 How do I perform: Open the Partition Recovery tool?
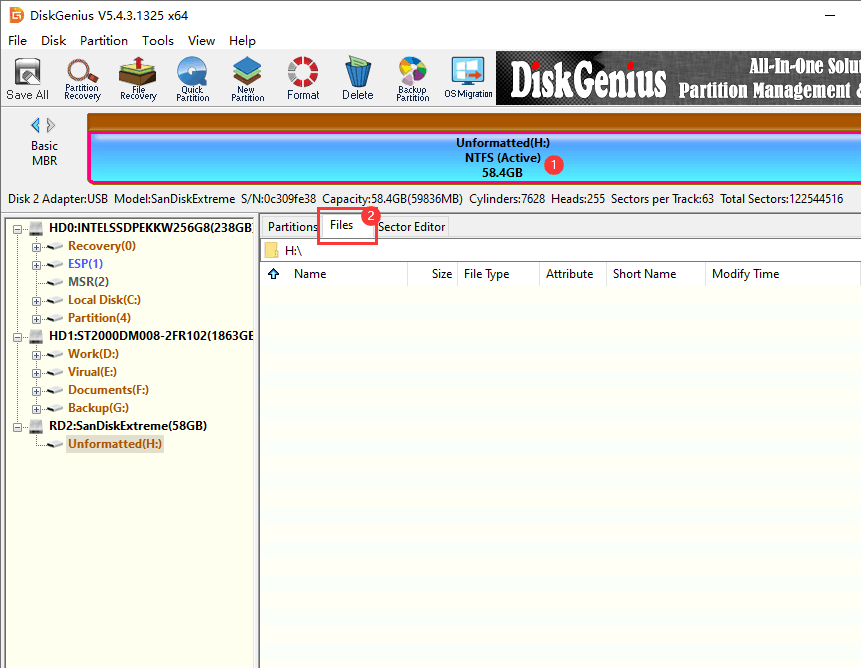tap(82, 78)
